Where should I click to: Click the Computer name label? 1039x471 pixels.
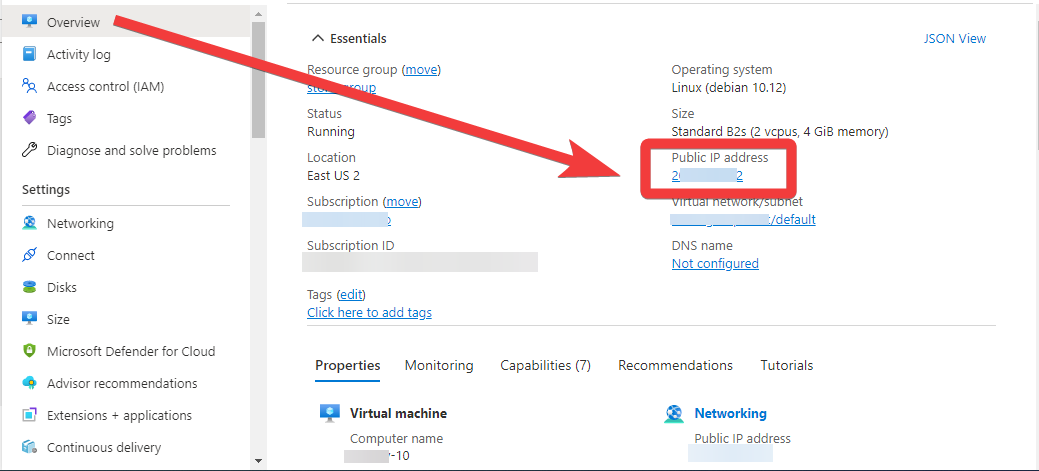(x=396, y=439)
